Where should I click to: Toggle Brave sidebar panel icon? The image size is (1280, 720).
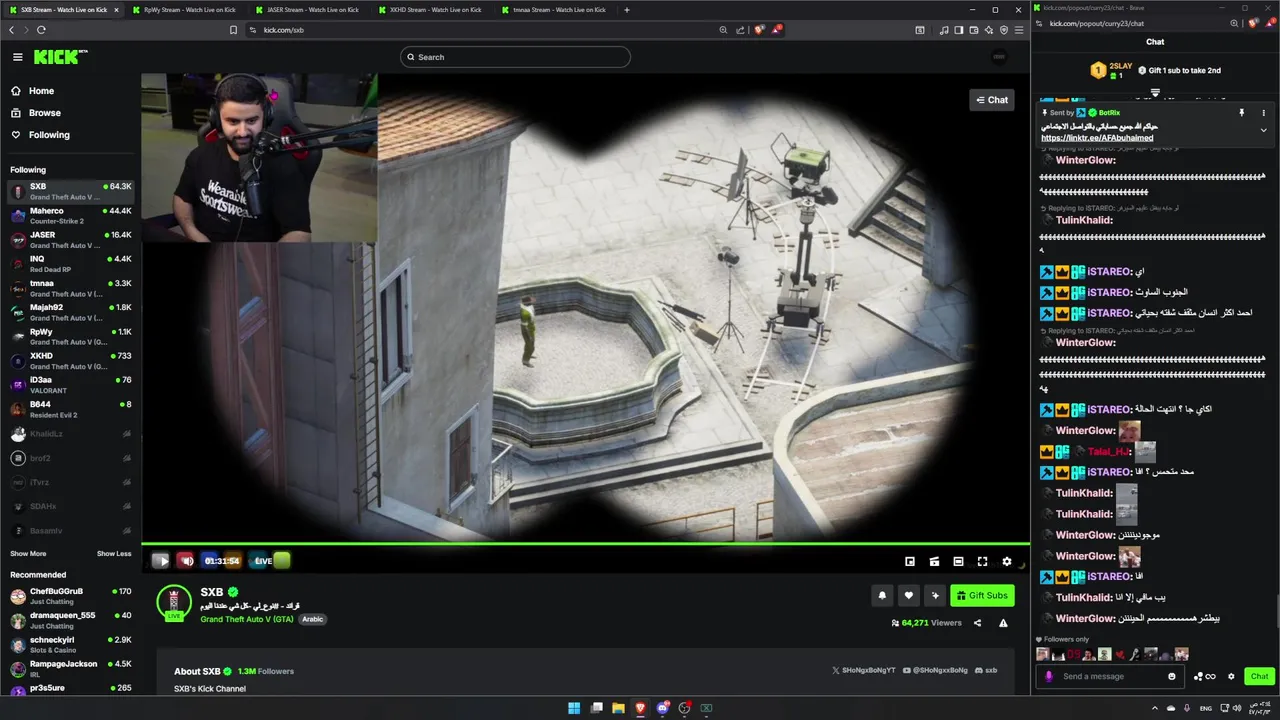click(x=959, y=30)
